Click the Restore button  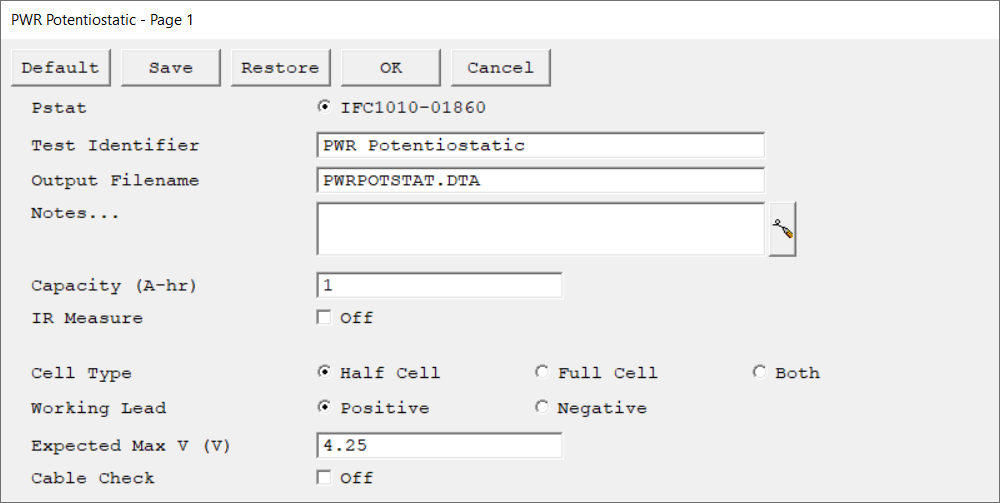pyautogui.click(x=280, y=68)
